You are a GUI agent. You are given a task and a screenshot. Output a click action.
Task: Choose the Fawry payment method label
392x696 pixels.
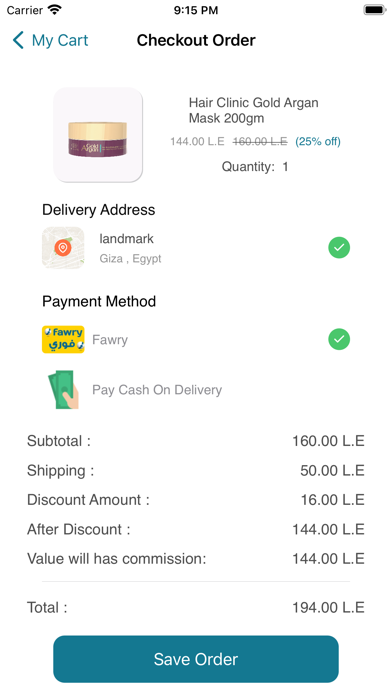point(110,340)
